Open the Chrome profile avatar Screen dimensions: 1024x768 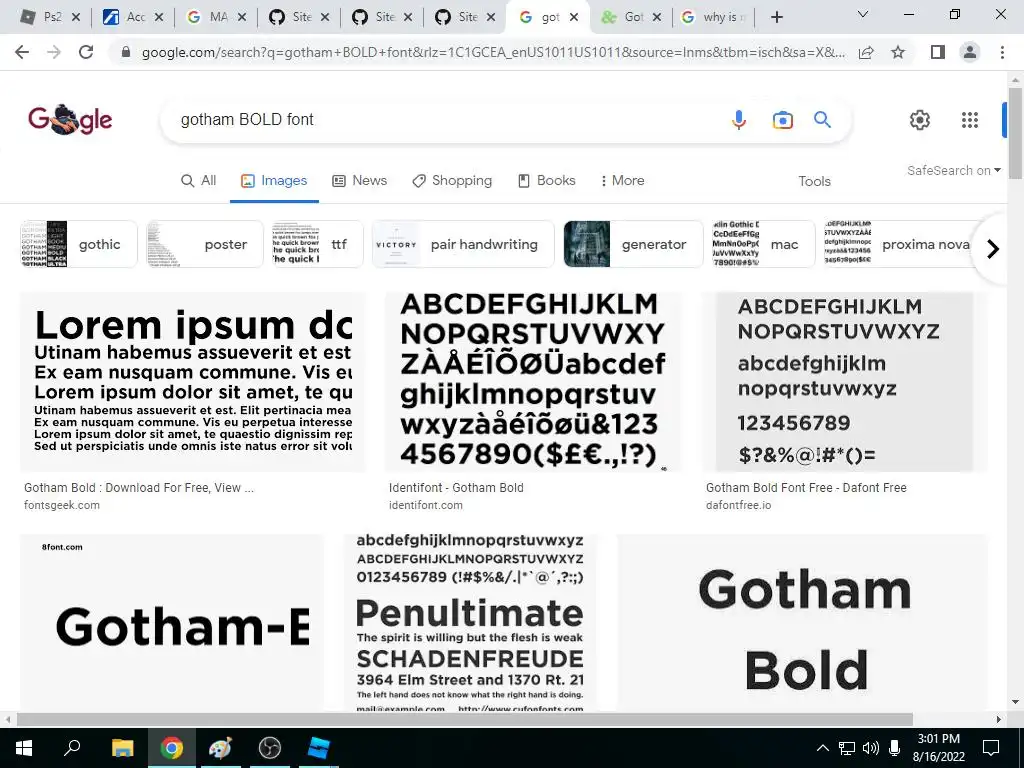[970, 52]
